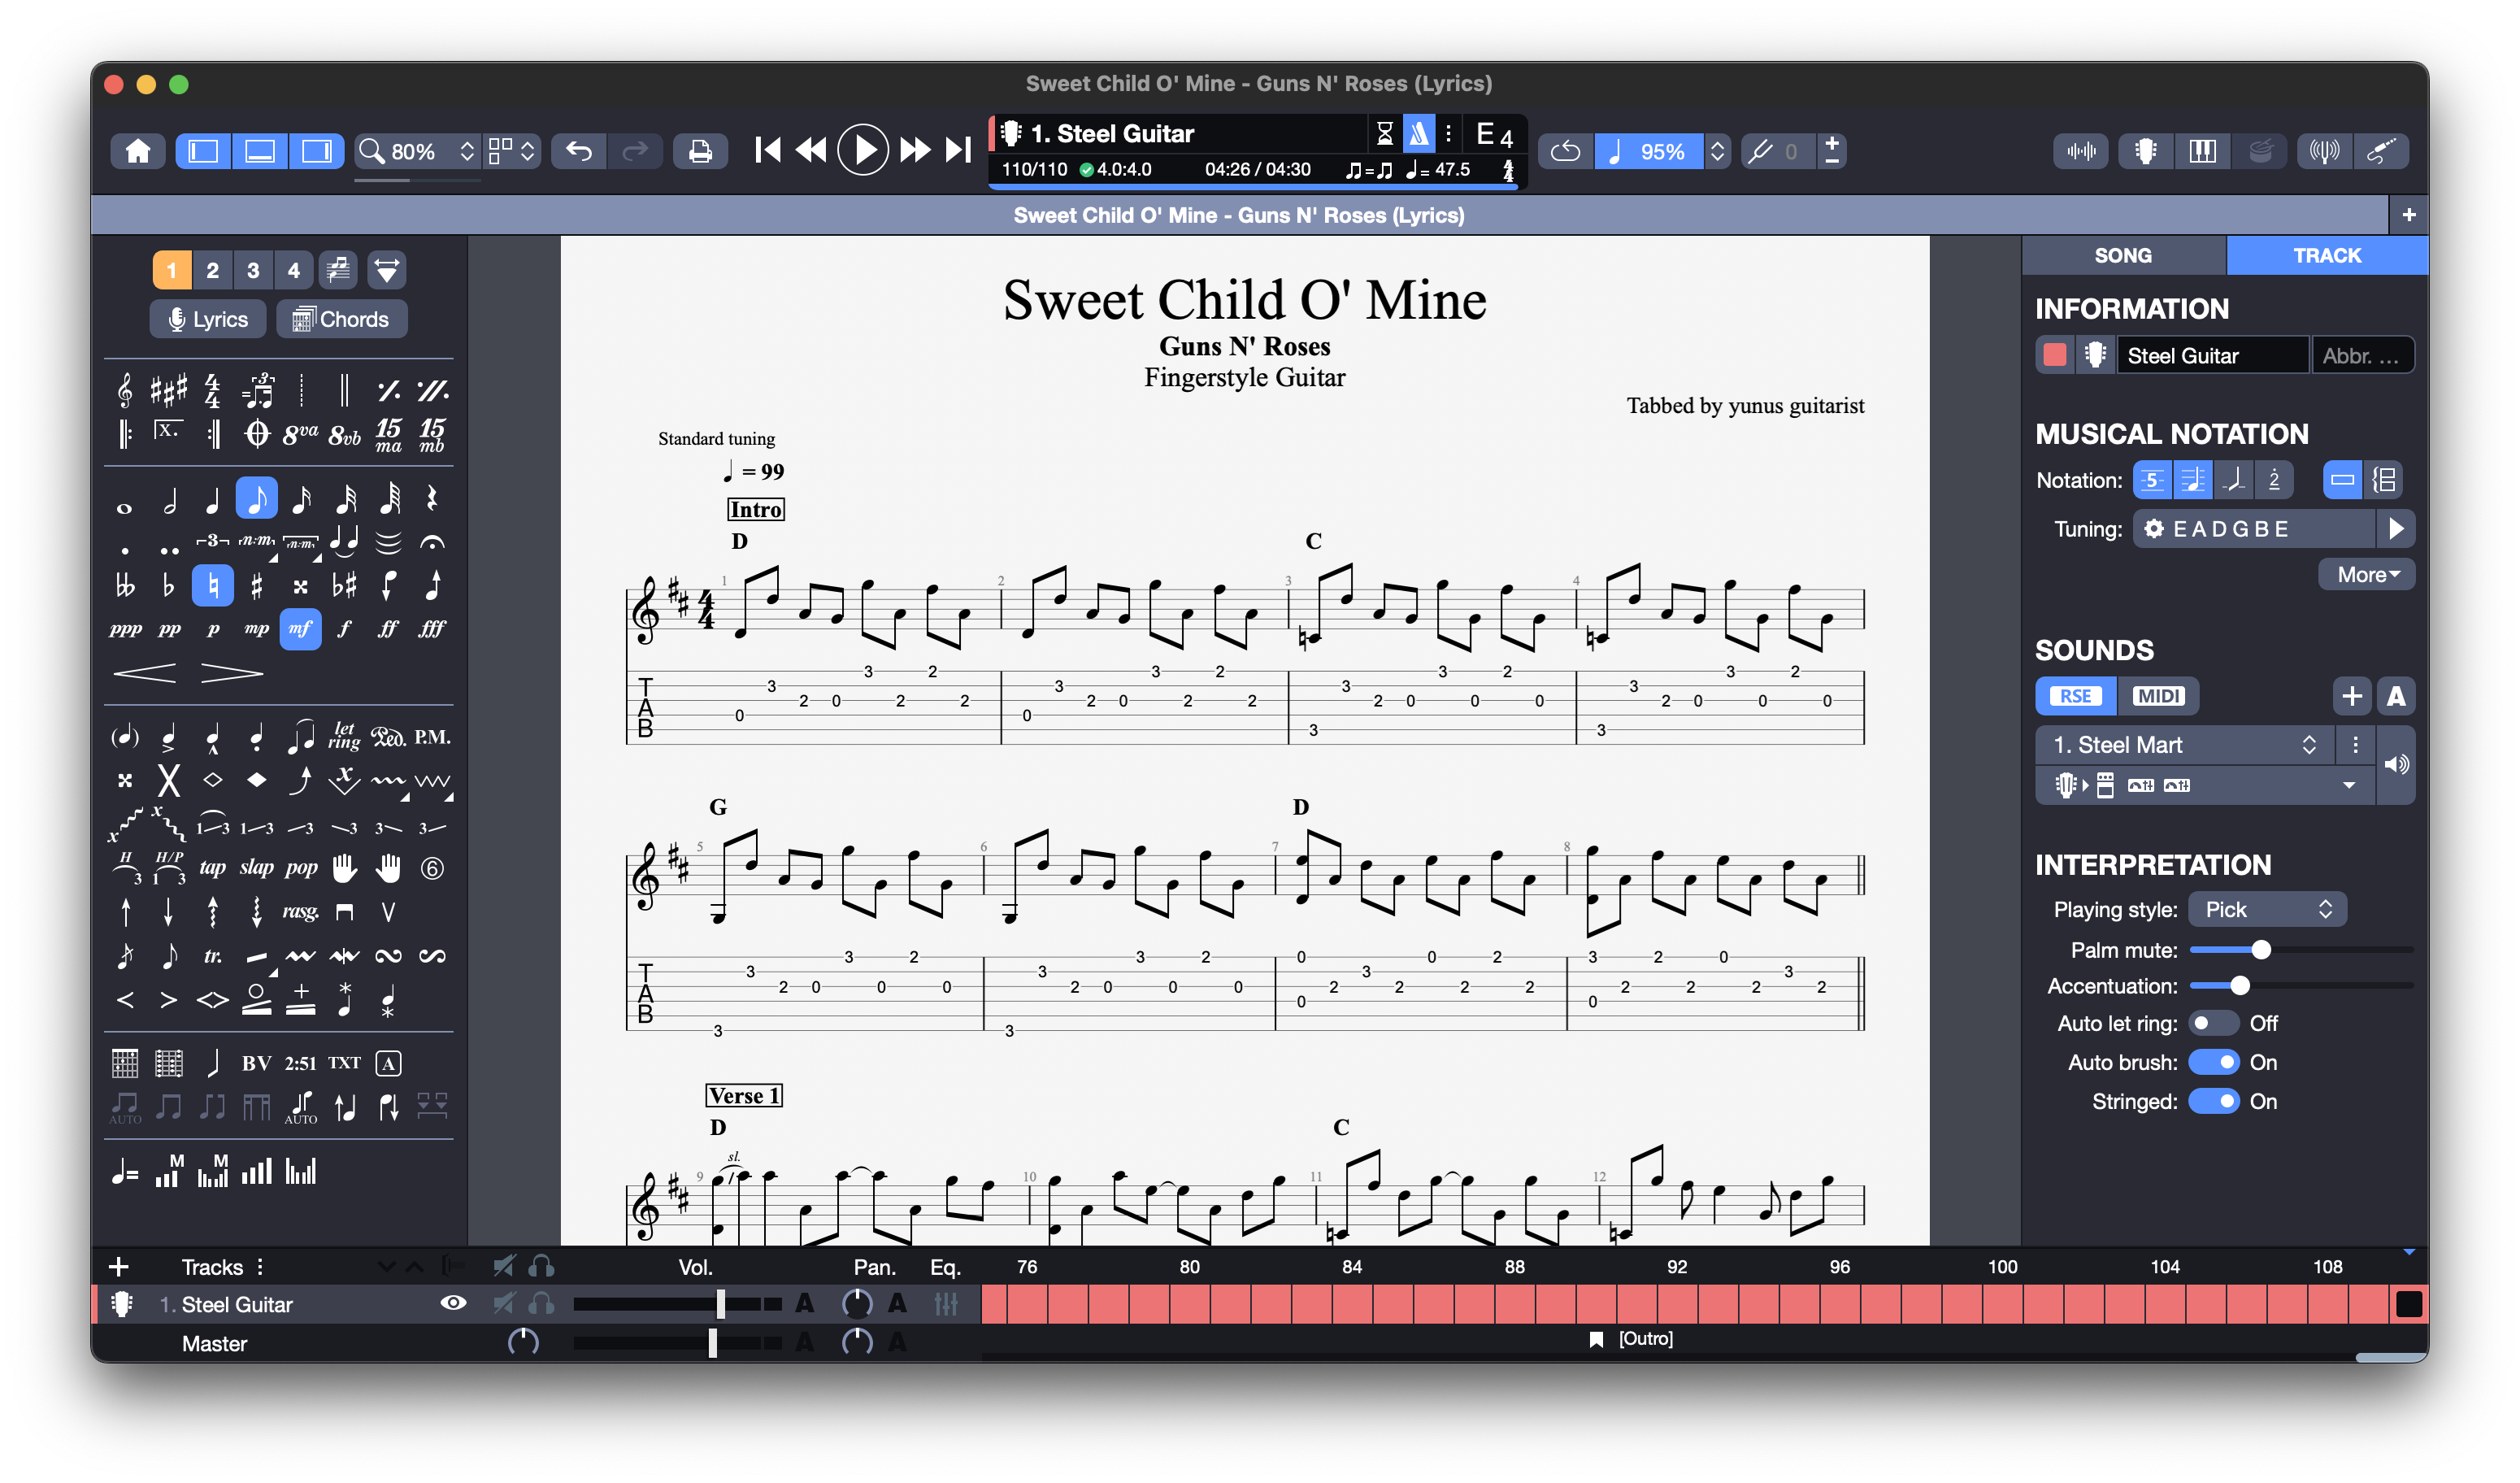The image size is (2520, 1483).
Task: Toggle bottom panel visibility
Action: [260, 151]
